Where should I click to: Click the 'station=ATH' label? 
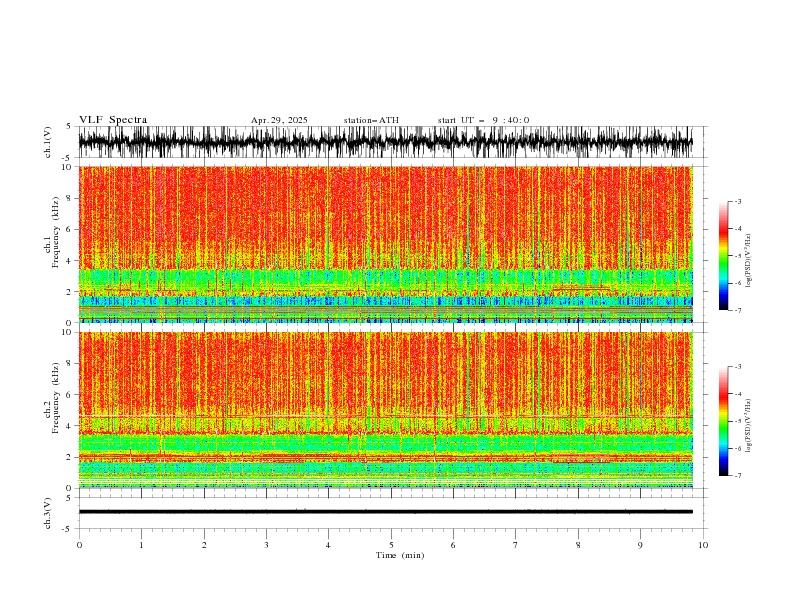371,120
